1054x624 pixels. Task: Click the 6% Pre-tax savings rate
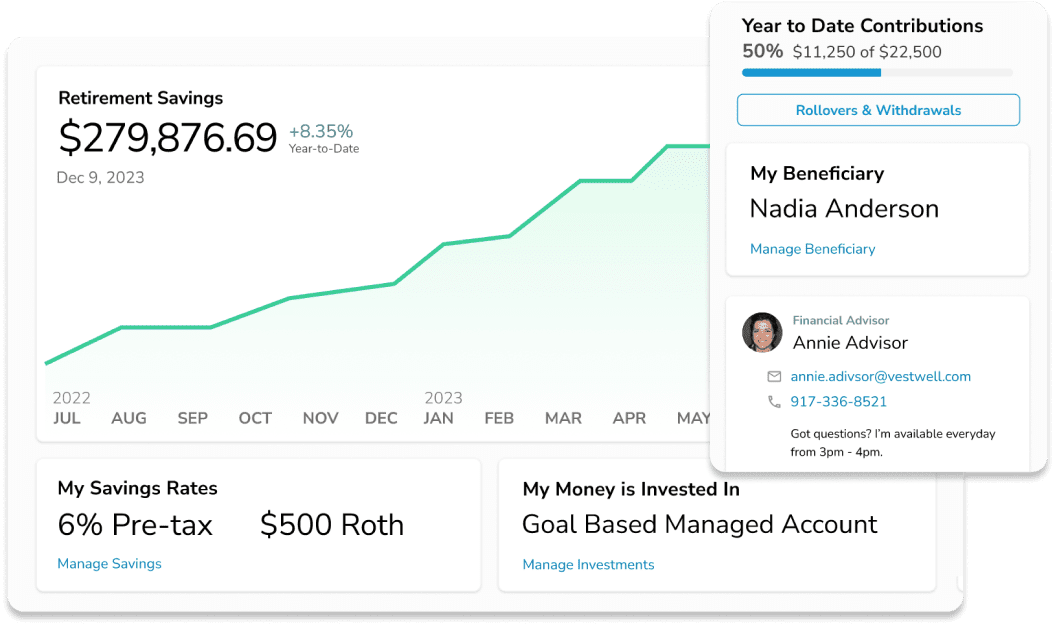click(135, 525)
